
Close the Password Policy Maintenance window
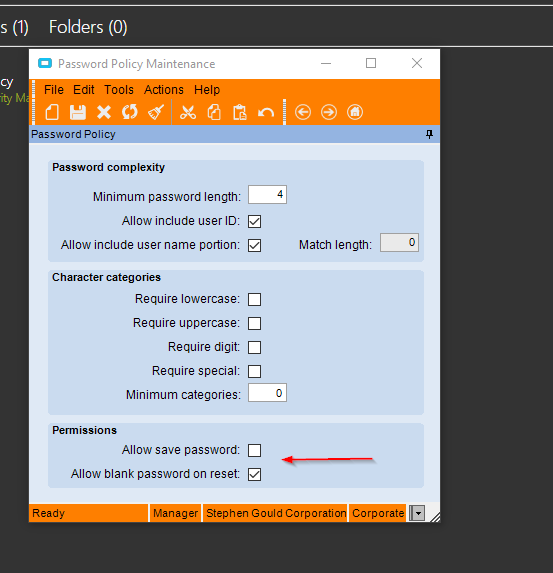pos(417,63)
